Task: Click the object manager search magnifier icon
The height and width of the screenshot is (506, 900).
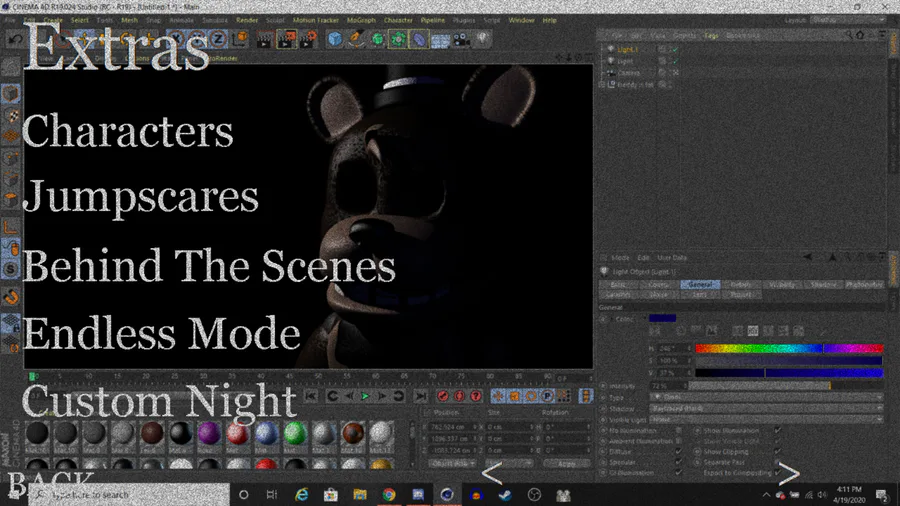Action: click(848, 36)
